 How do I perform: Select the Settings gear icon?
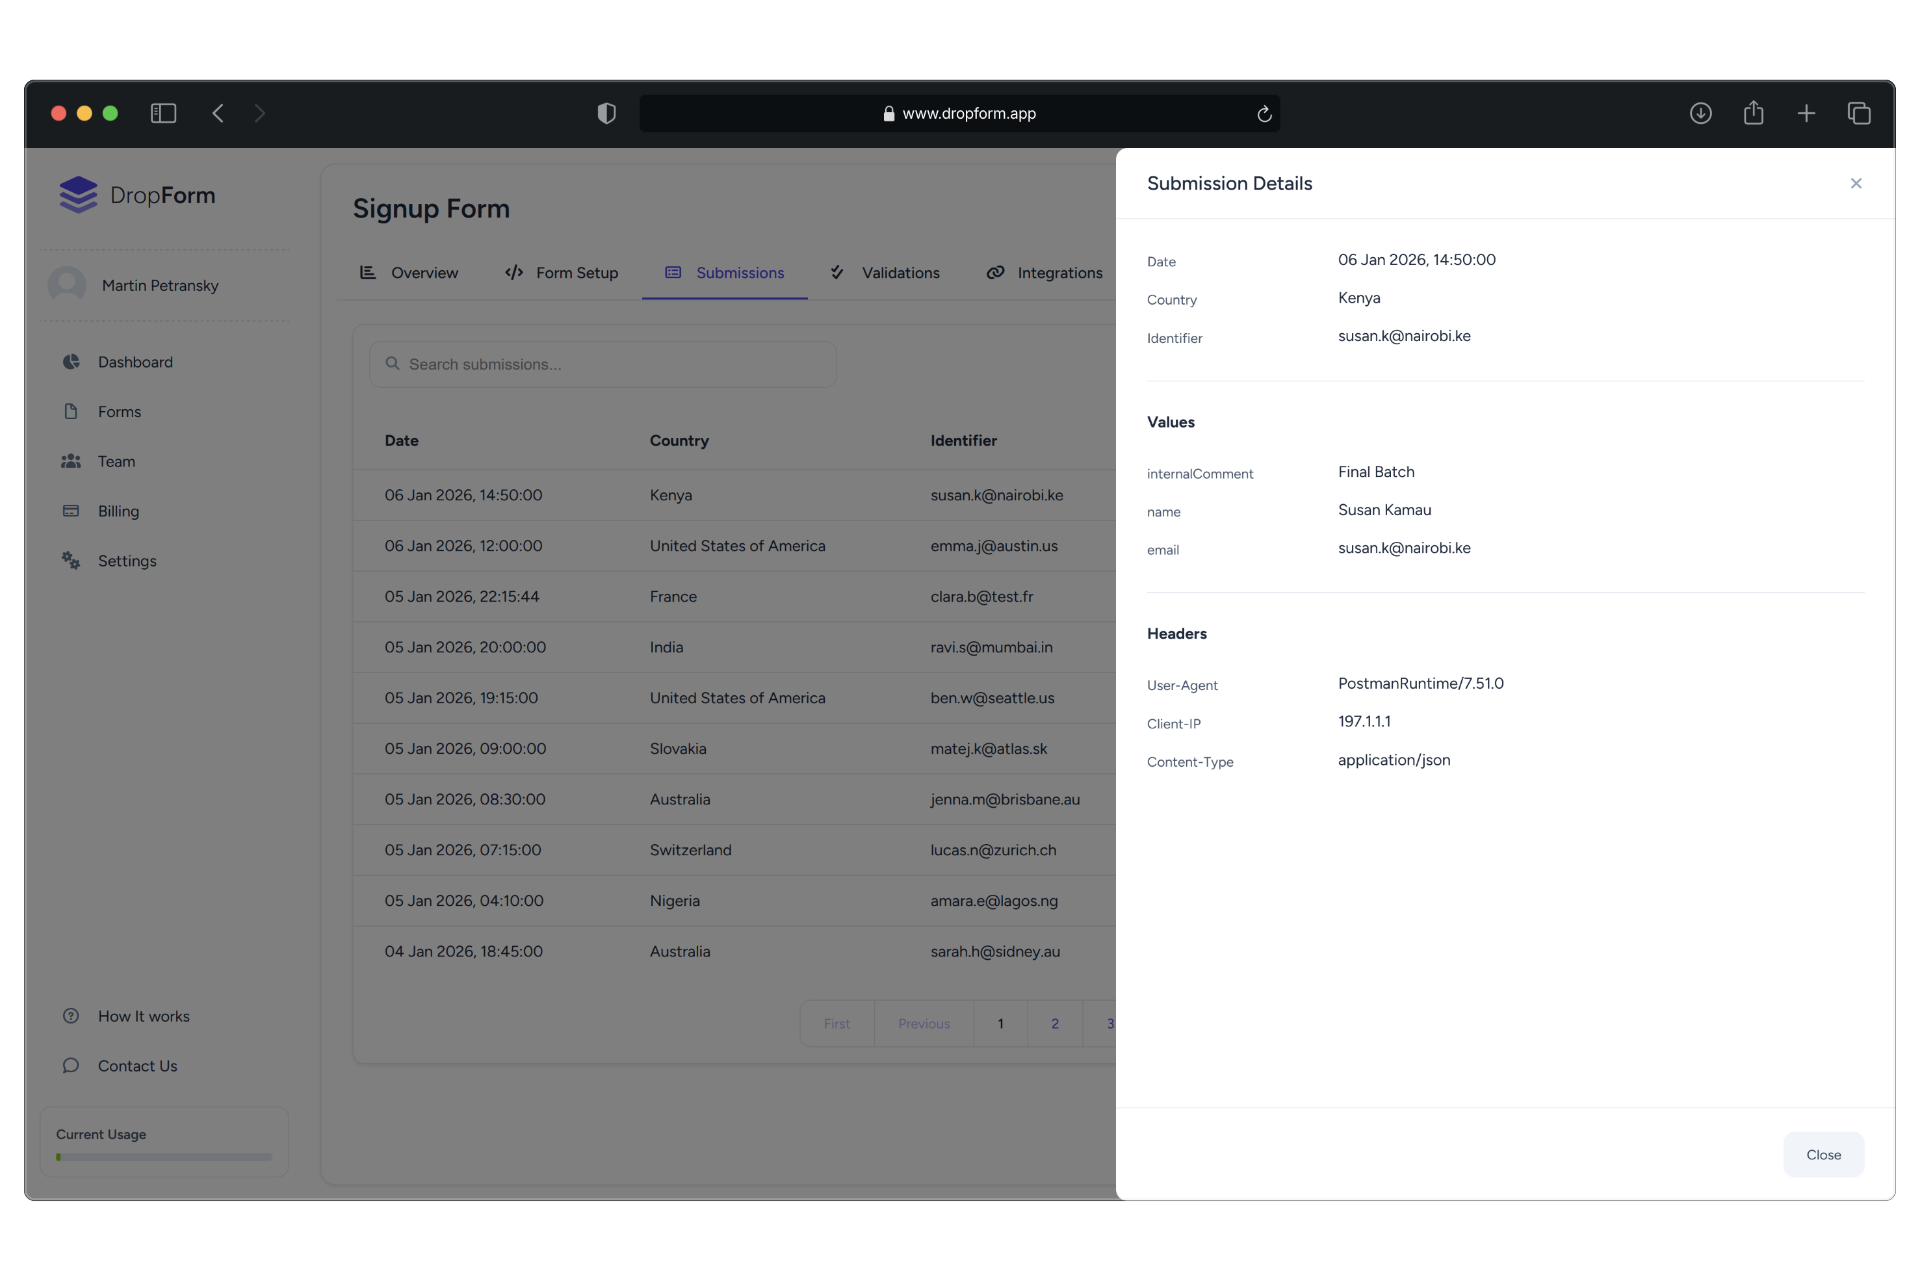point(71,561)
